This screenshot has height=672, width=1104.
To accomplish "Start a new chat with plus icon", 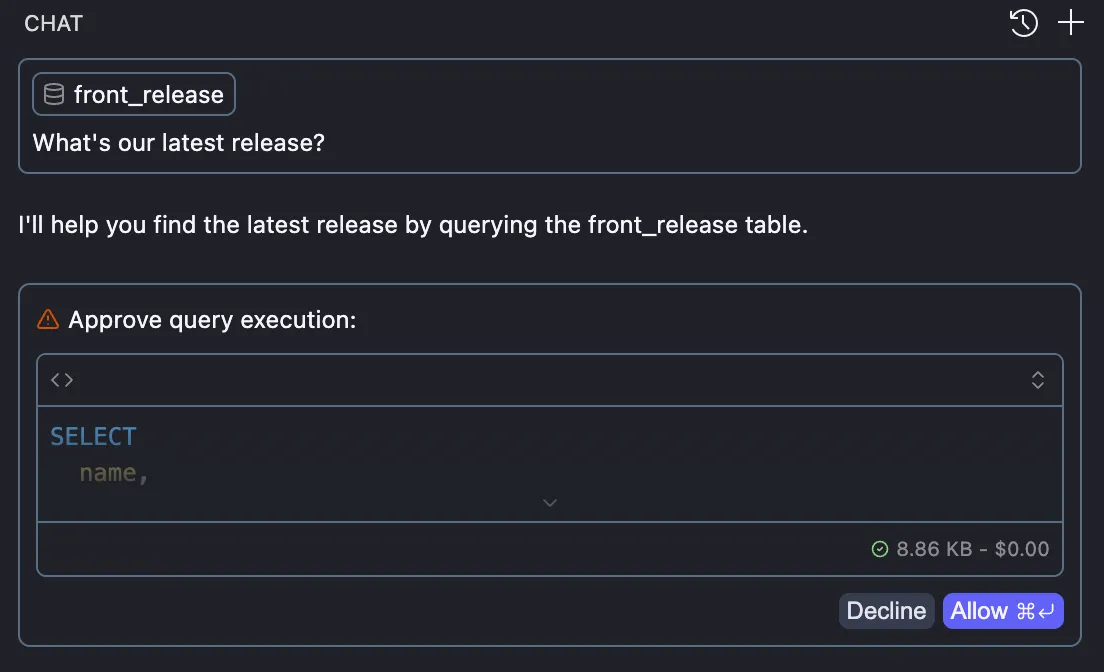I will pos(1071,23).
